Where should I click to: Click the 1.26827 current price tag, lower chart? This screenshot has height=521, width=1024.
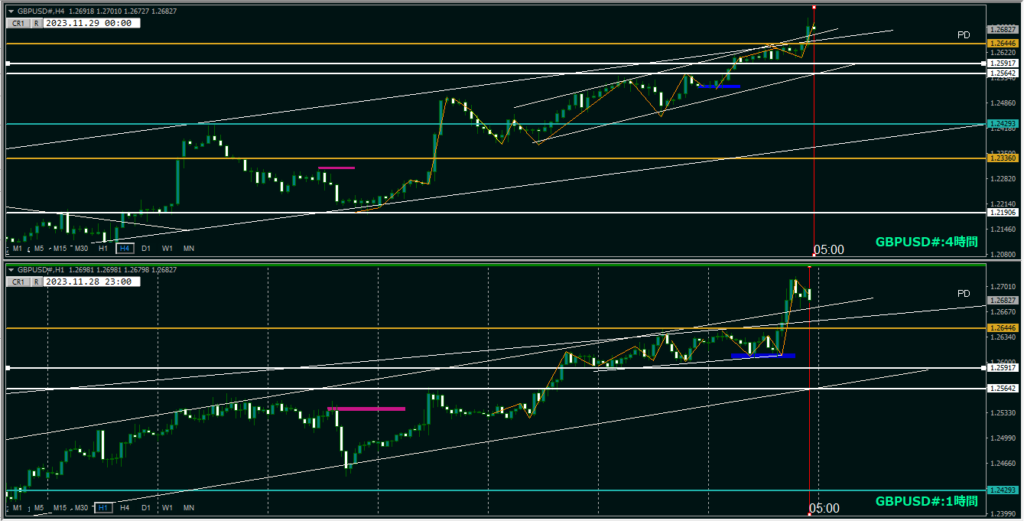pos(1002,300)
